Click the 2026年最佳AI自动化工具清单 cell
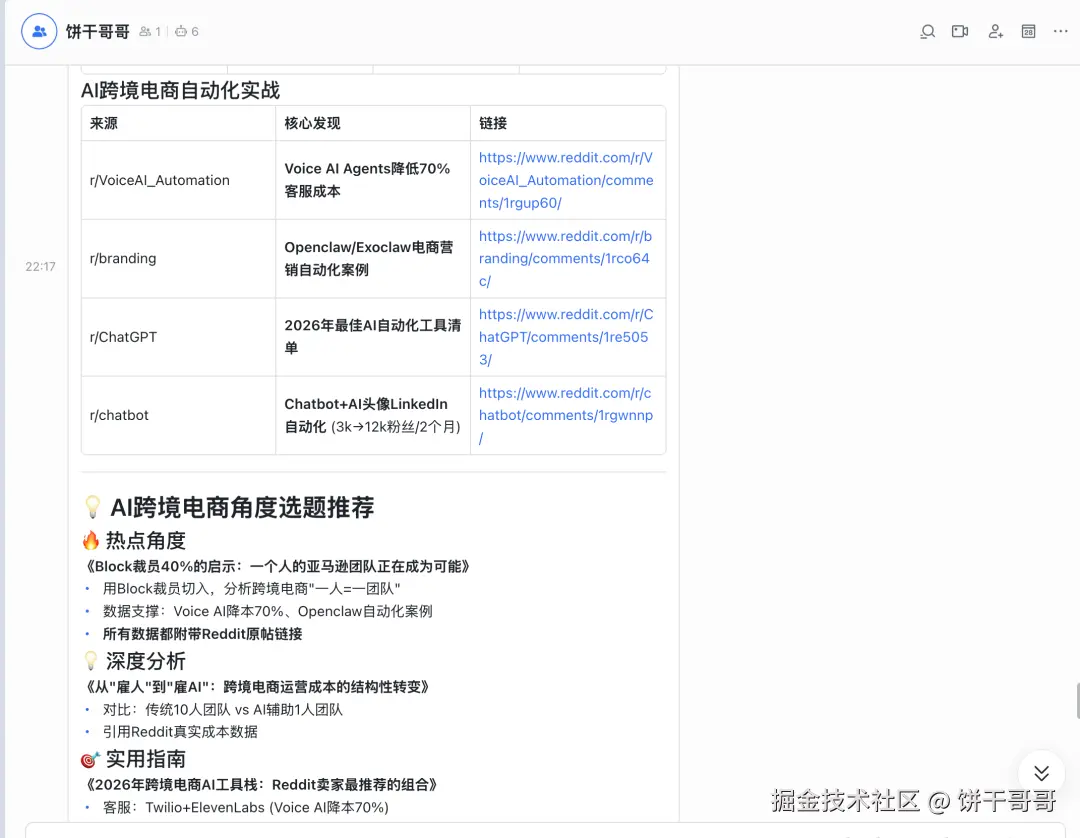This screenshot has height=838, width=1080. (373, 337)
